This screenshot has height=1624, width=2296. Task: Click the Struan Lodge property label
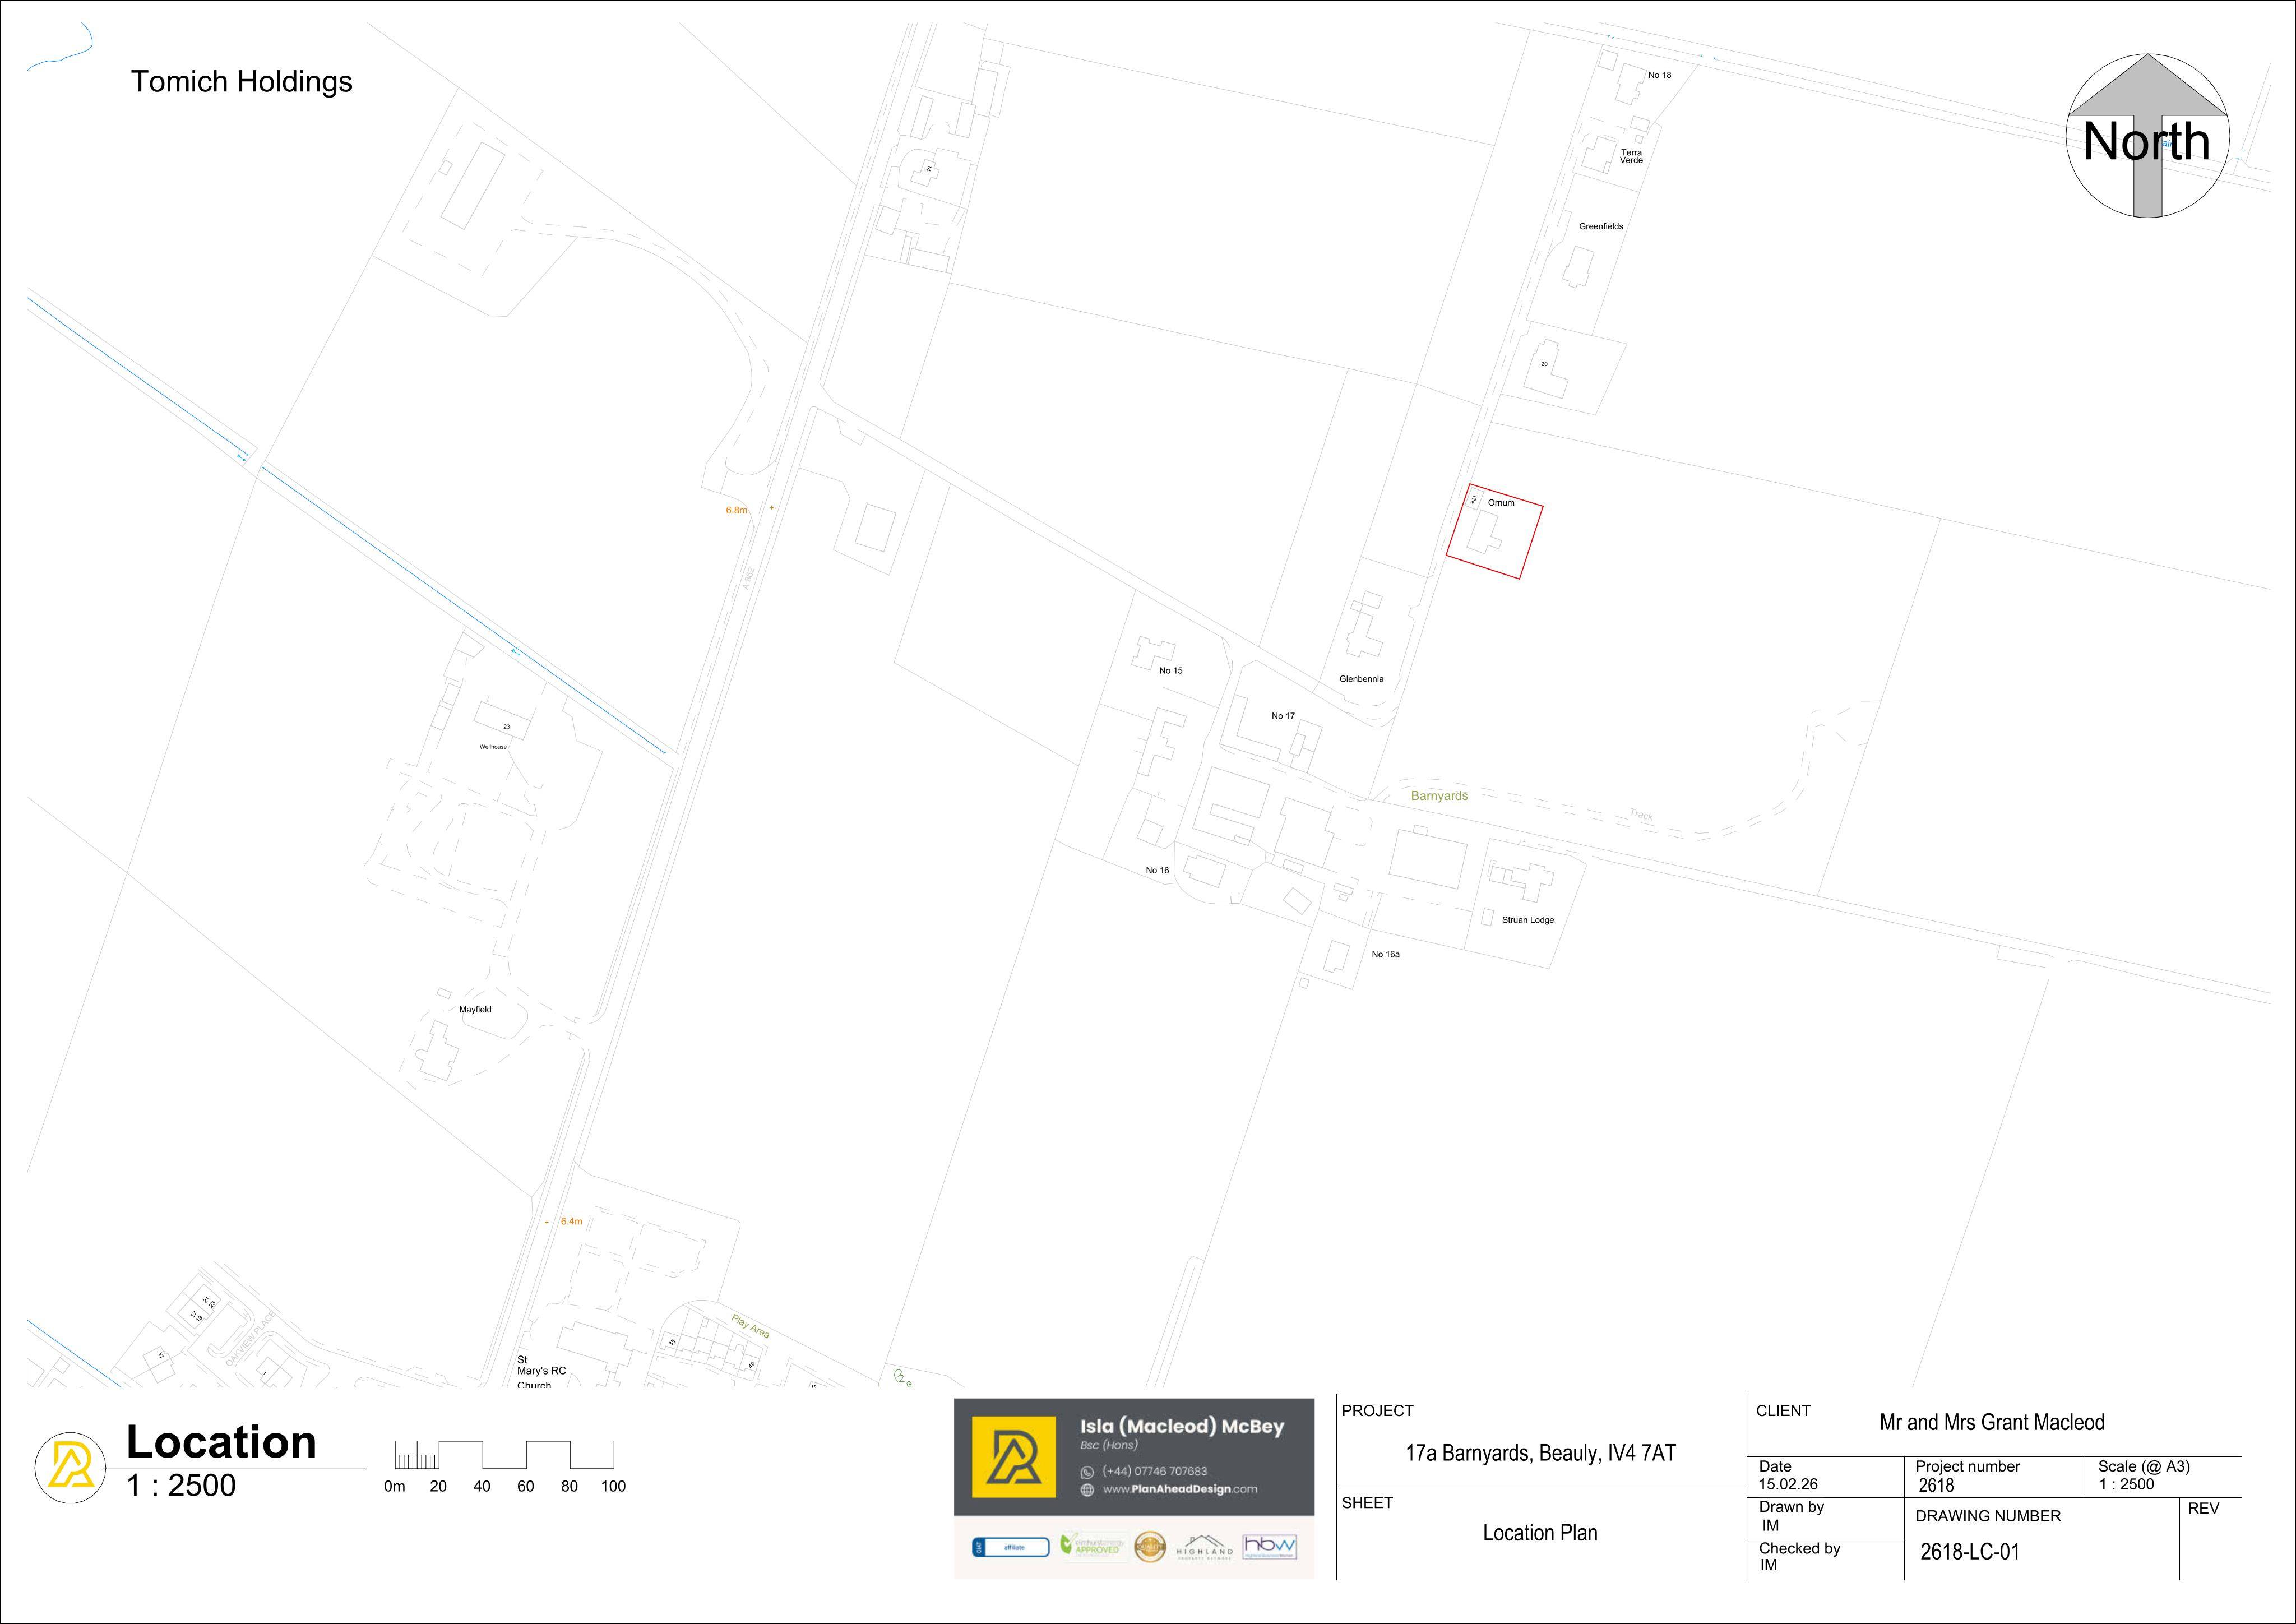[1528, 920]
